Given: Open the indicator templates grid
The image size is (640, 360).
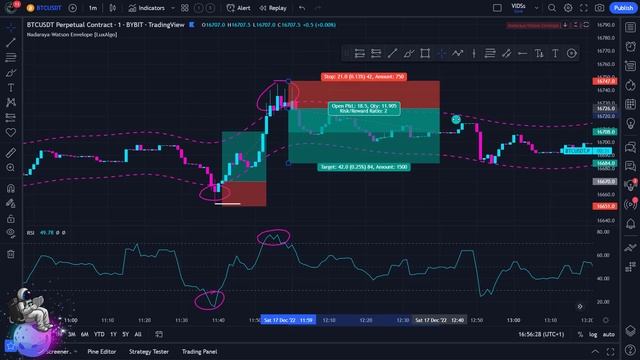Looking at the screenshot, I should pyautogui.click(x=185, y=8).
